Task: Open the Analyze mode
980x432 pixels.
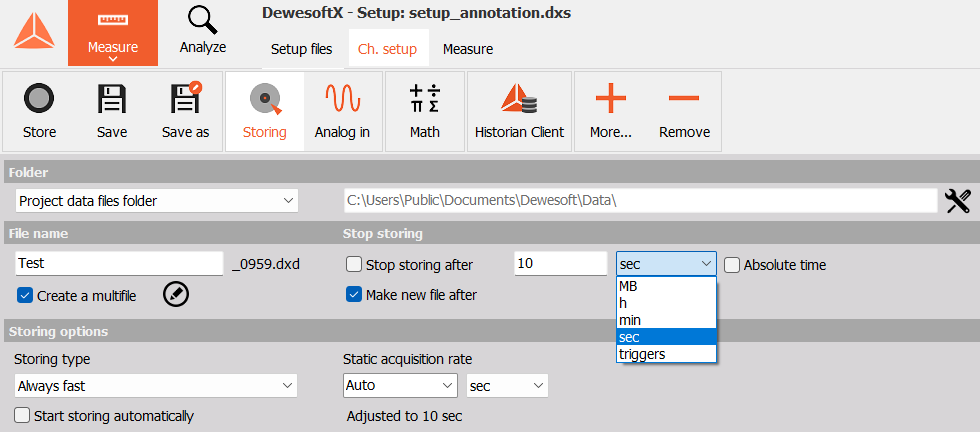Action: pyautogui.click(x=202, y=33)
